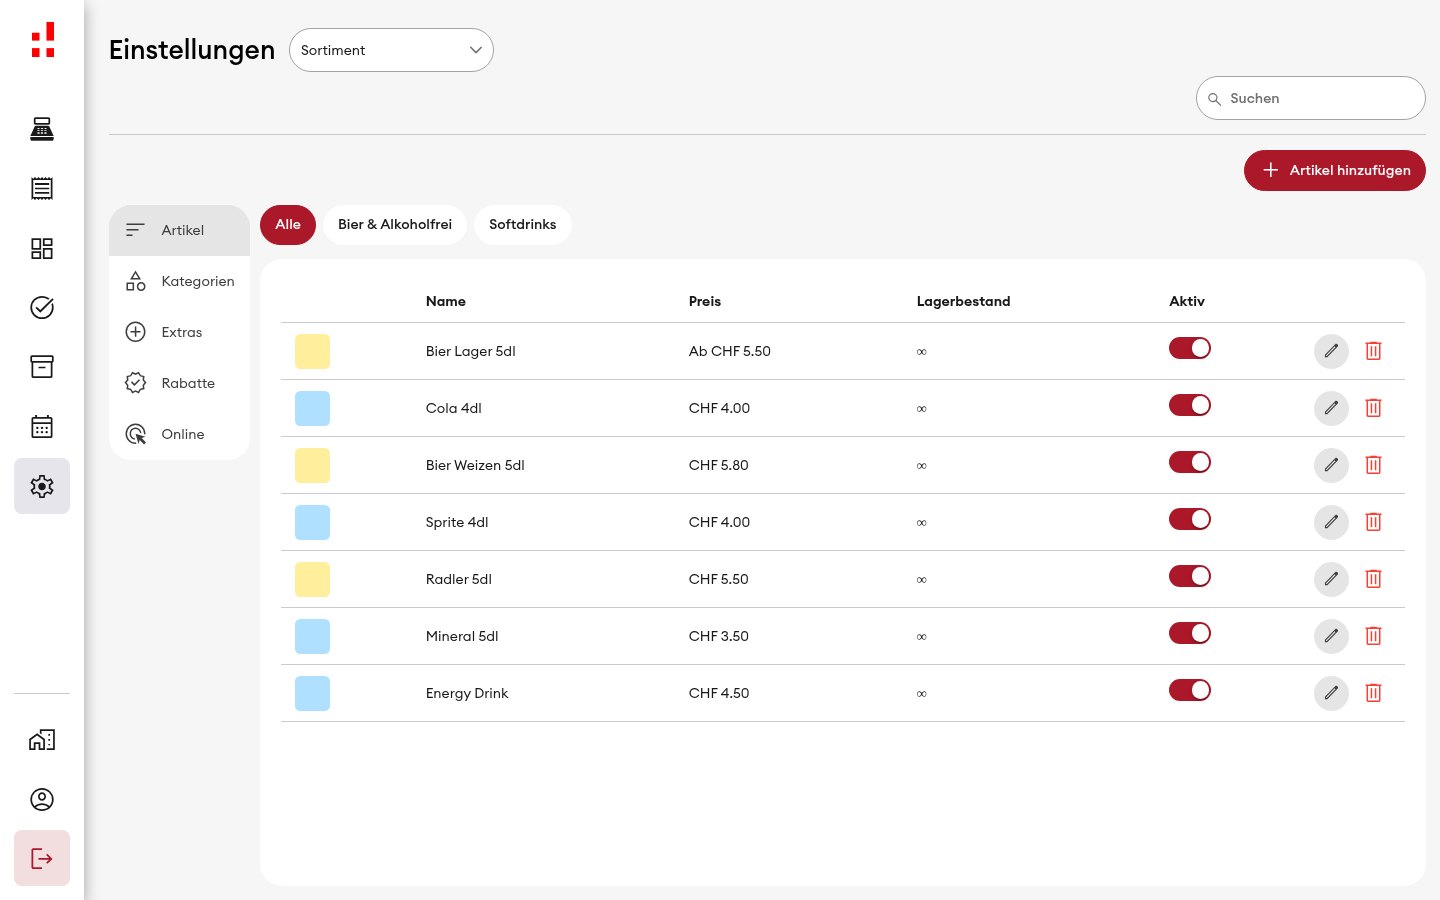Click the yellow swatch of Bier Weizen

312,465
